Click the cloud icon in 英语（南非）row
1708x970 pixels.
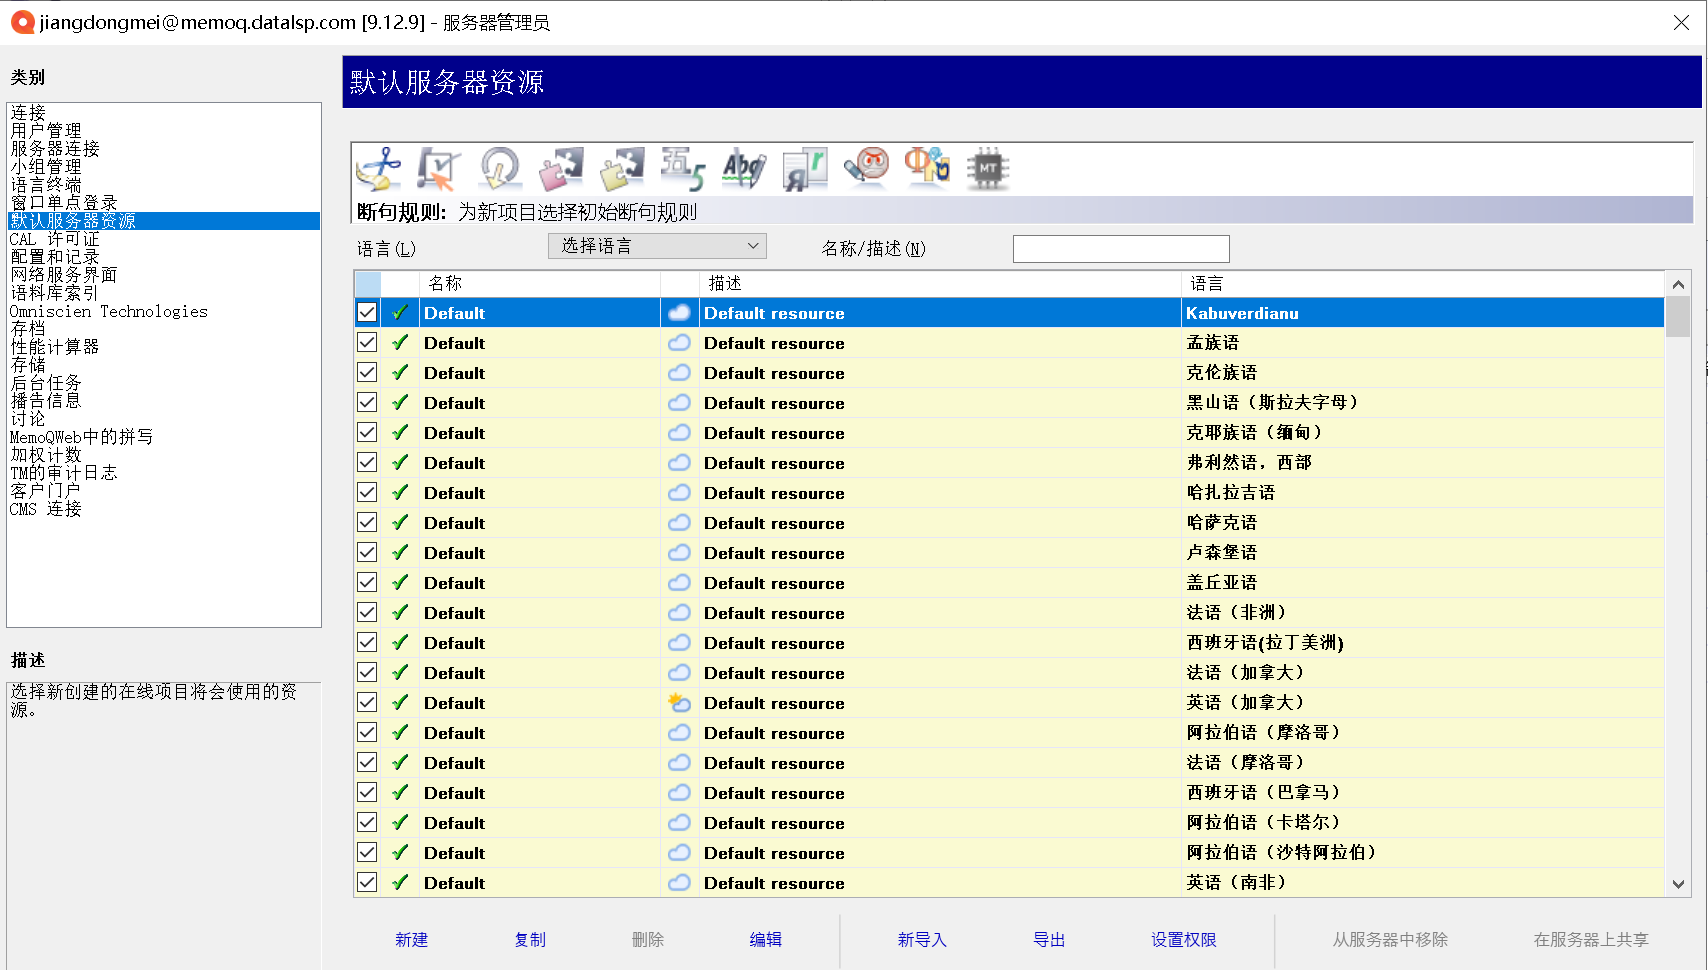(x=679, y=882)
